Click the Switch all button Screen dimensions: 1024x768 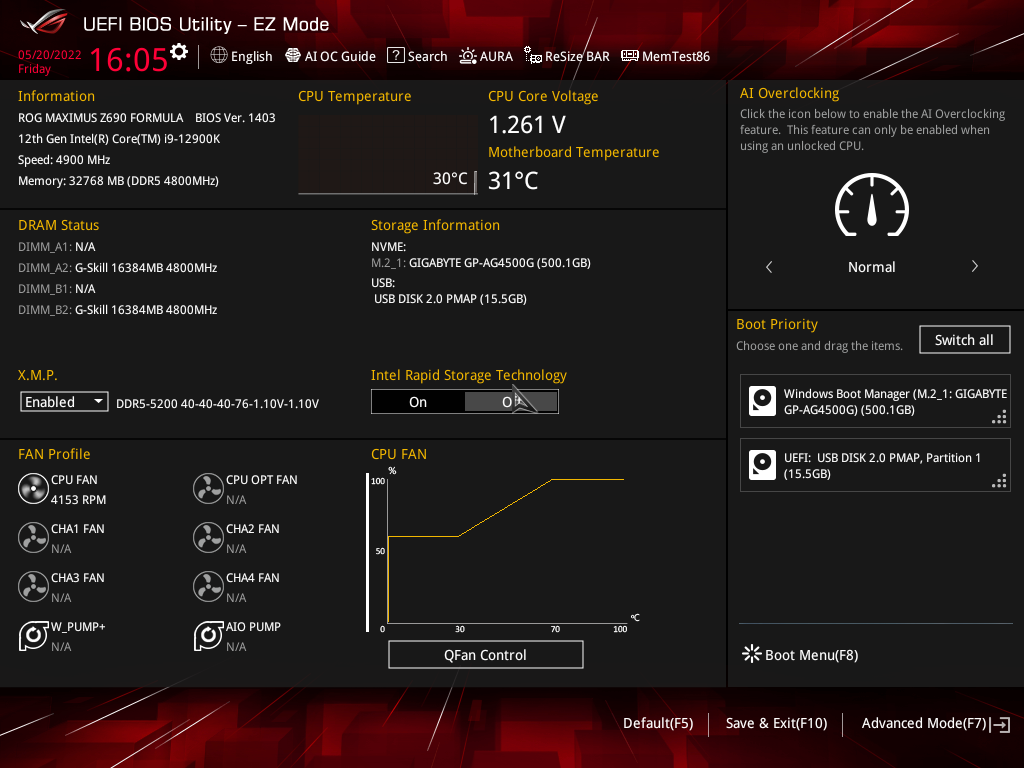pyautogui.click(x=965, y=340)
